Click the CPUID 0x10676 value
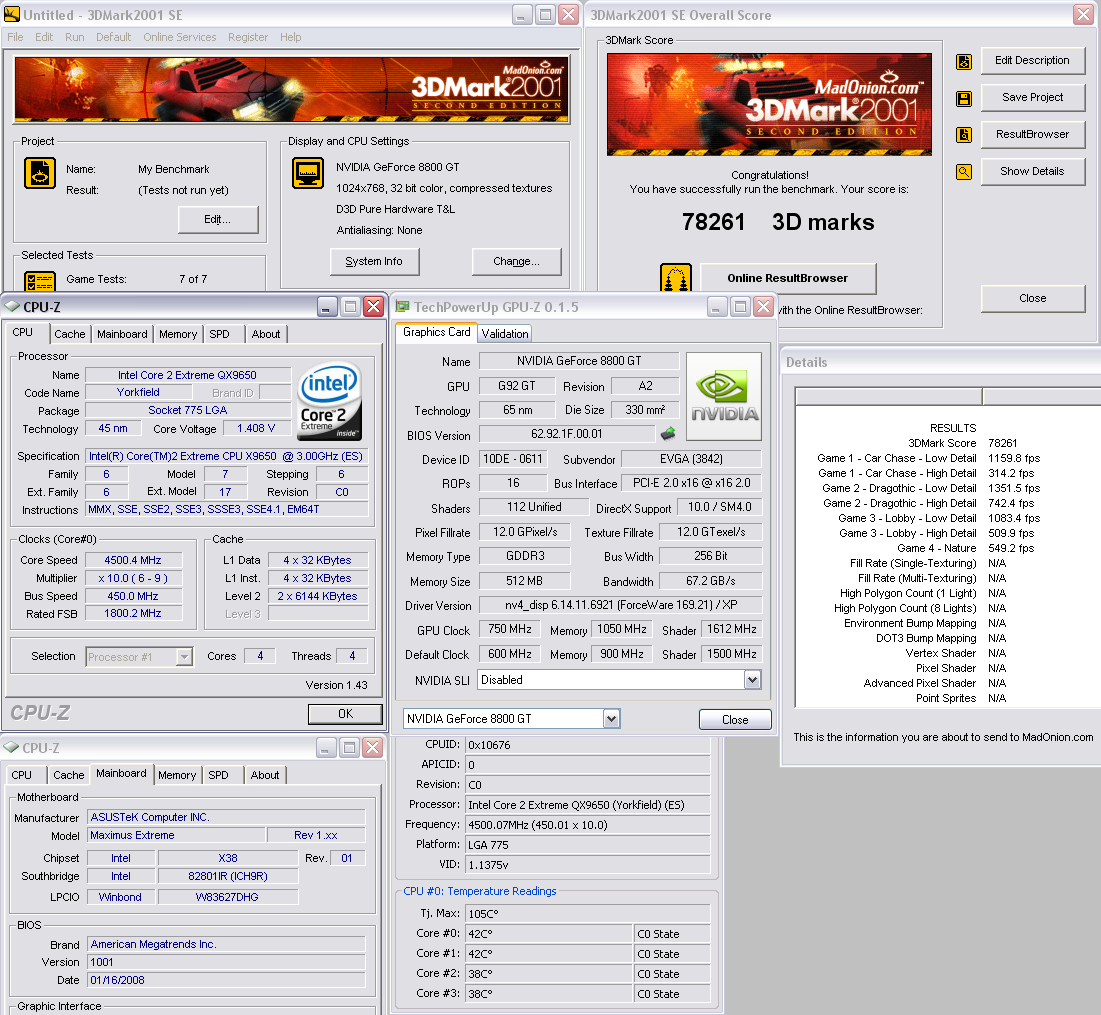This screenshot has height=1015, width=1101. tap(588, 745)
